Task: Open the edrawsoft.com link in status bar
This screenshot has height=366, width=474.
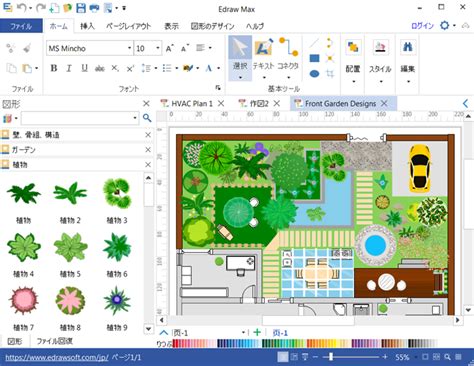Action: 57,358
